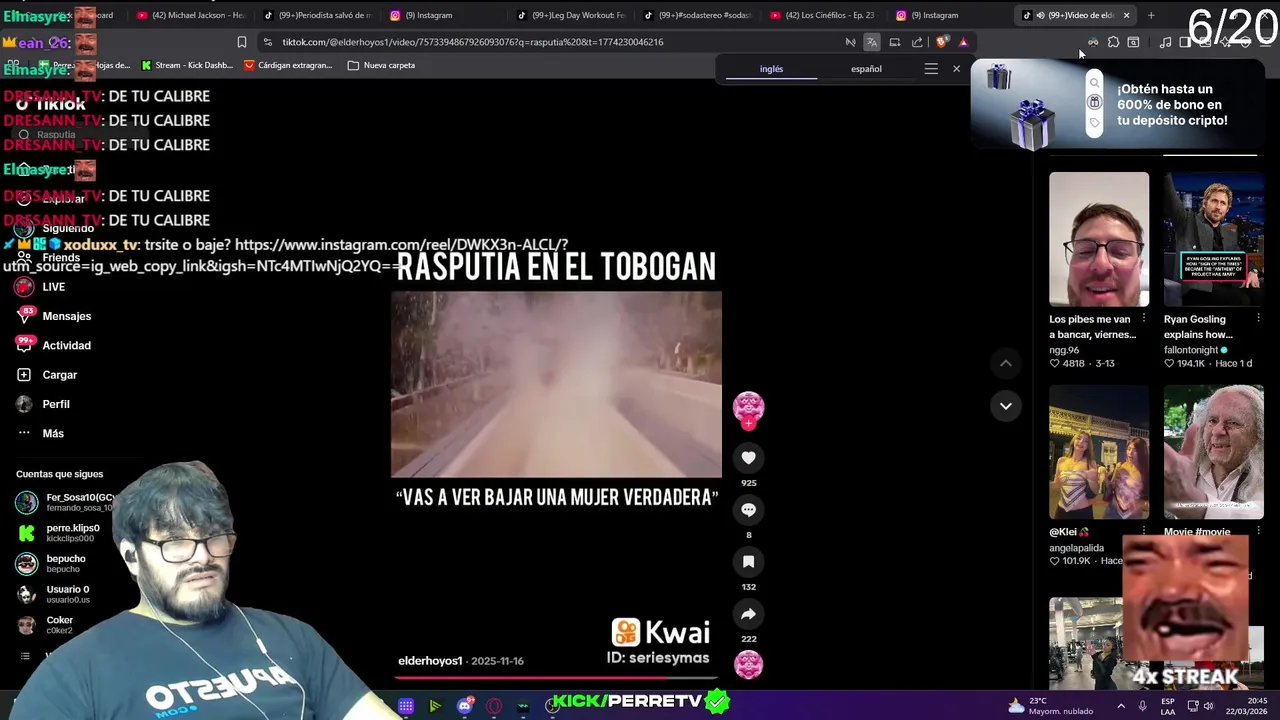View site information icon beside the URL

tap(267, 42)
